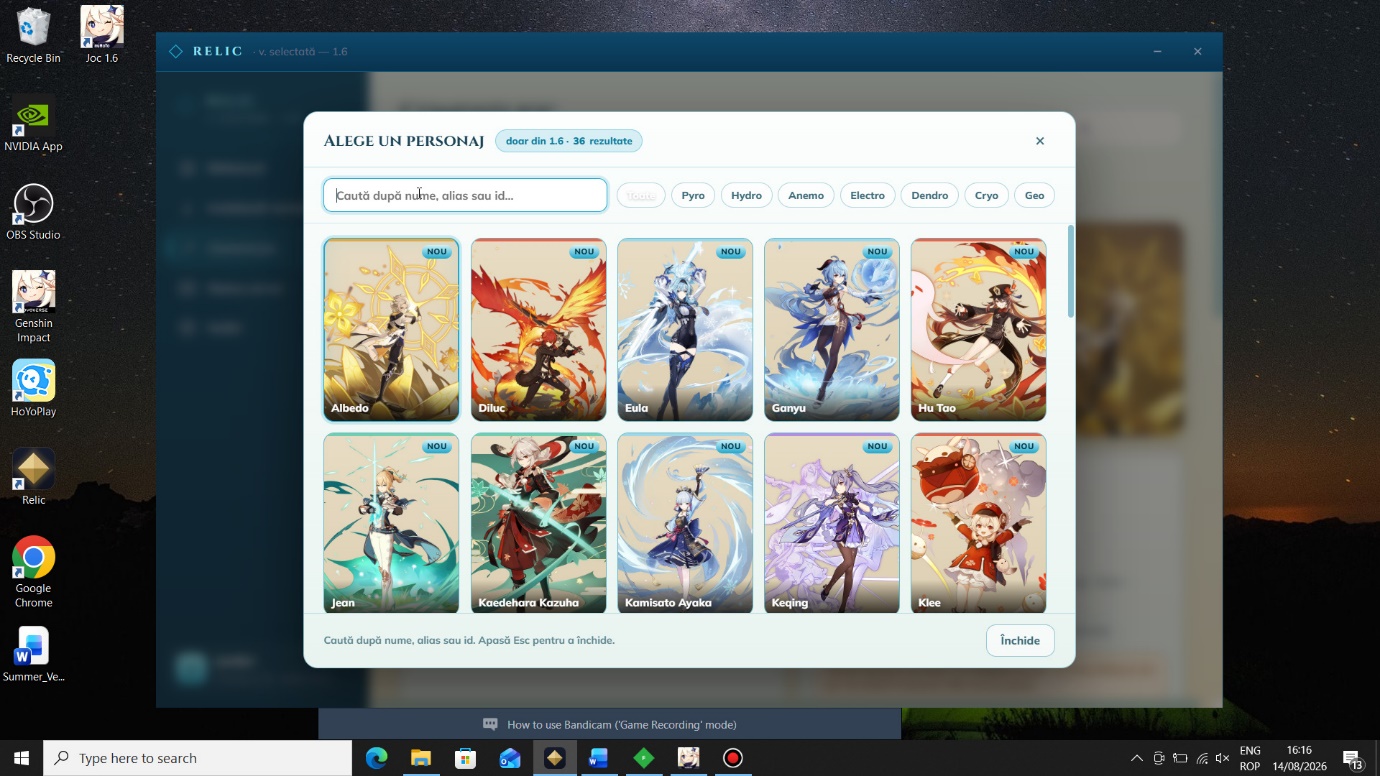Viewport: 1380px width, 776px height.
Task: Filter characters by Cryo element
Action: [987, 195]
